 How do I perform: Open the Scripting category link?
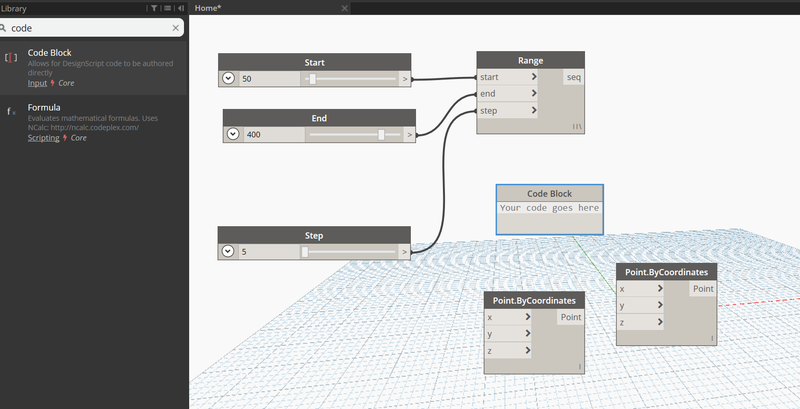[43, 138]
